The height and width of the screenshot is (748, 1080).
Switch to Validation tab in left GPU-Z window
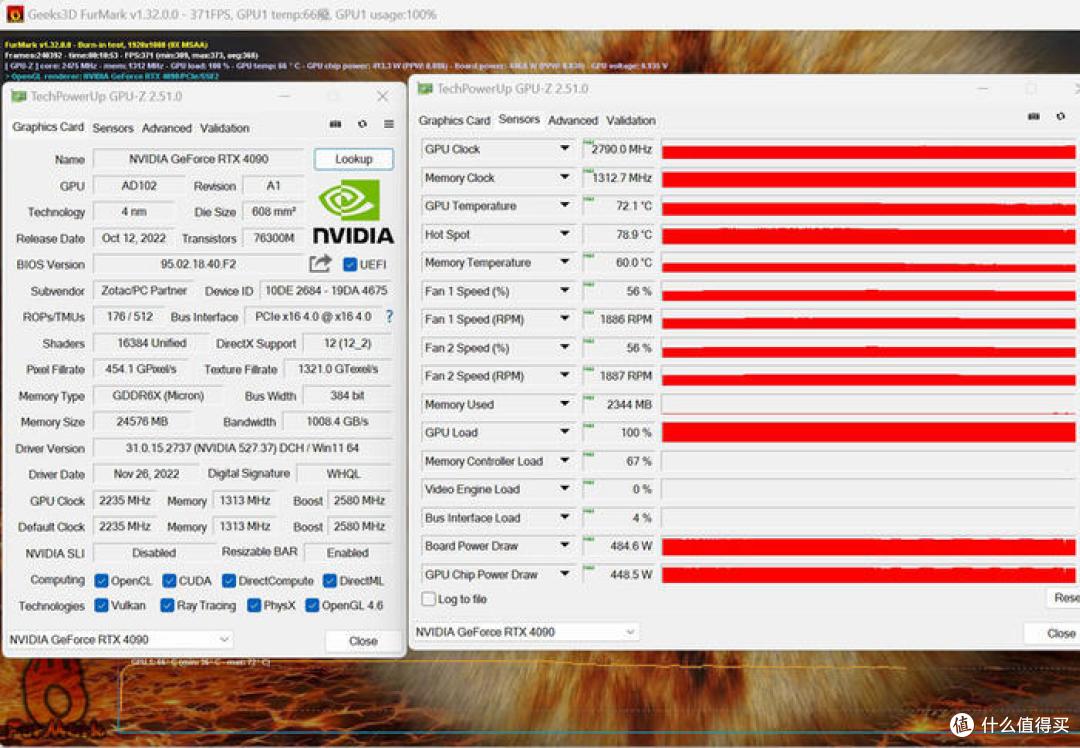(225, 128)
